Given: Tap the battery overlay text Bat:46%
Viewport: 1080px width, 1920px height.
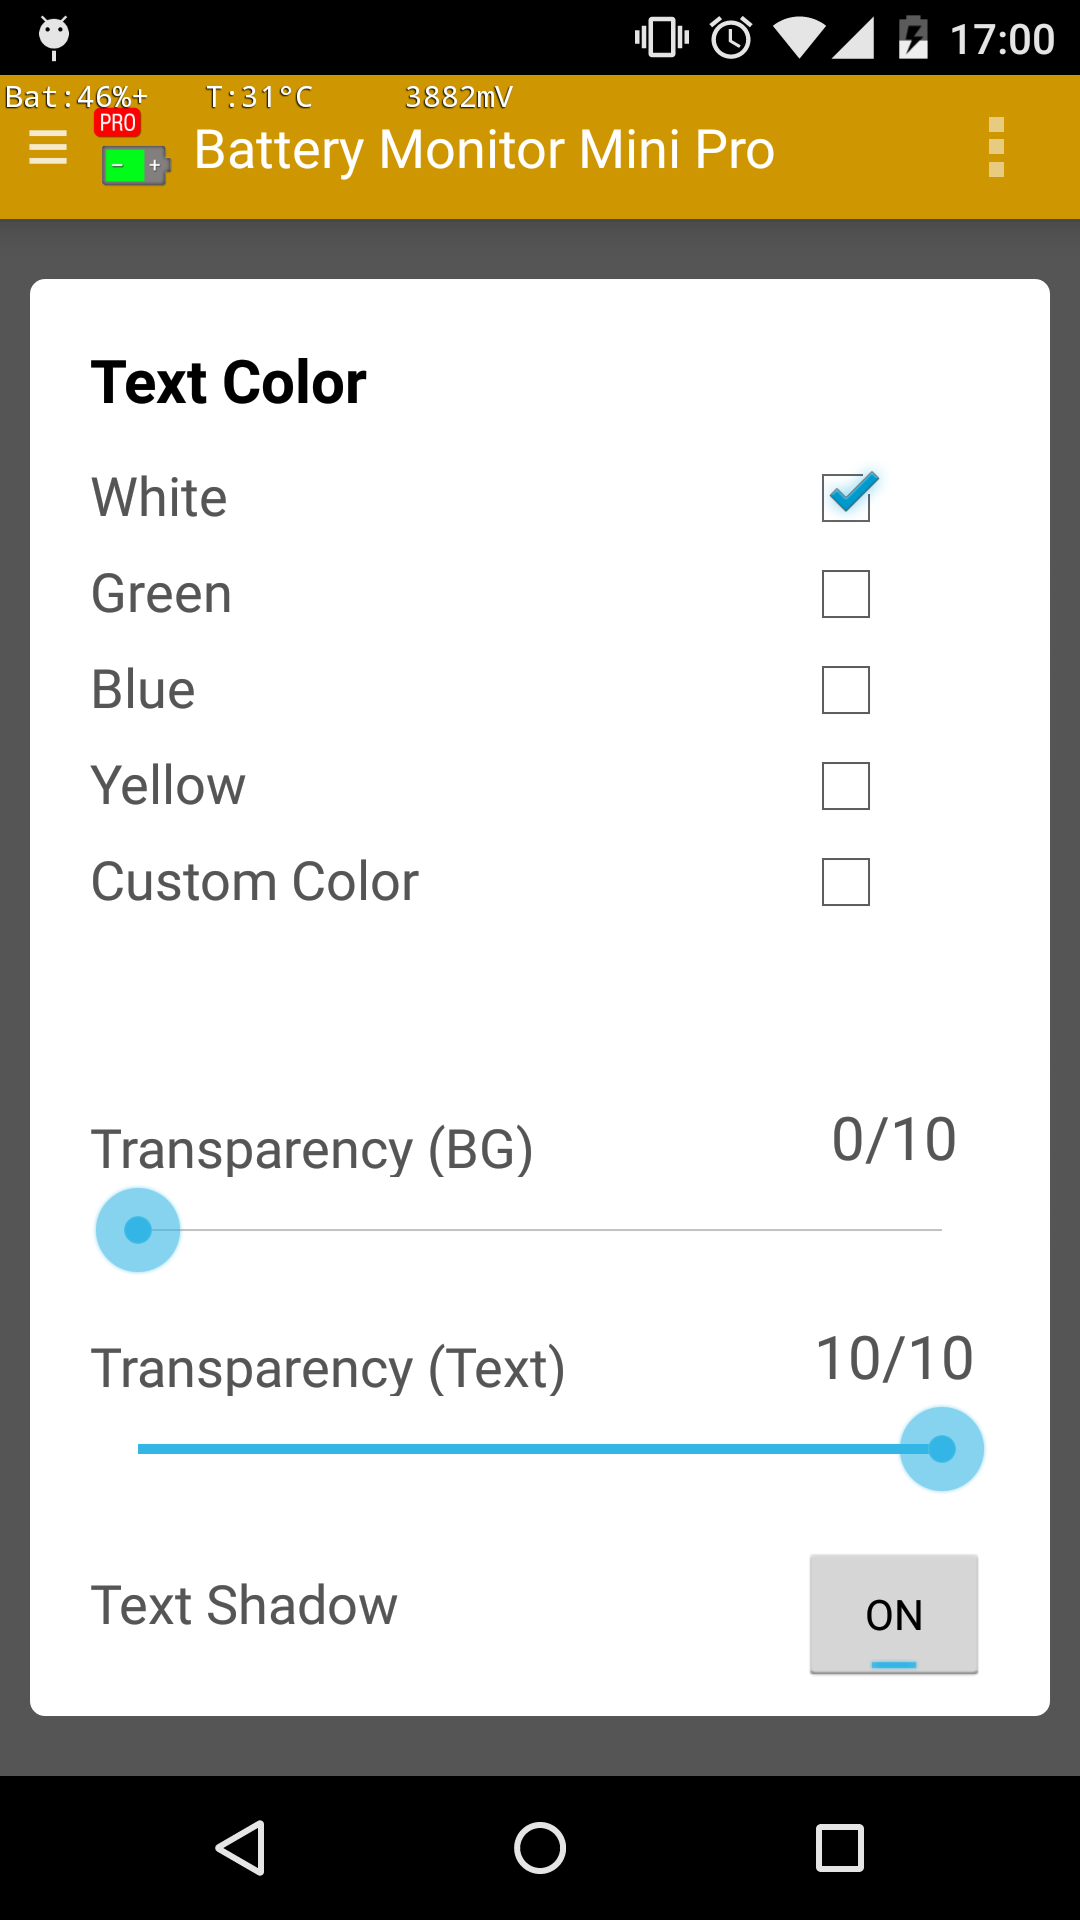Looking at the screenshot, I should [76, 97].
